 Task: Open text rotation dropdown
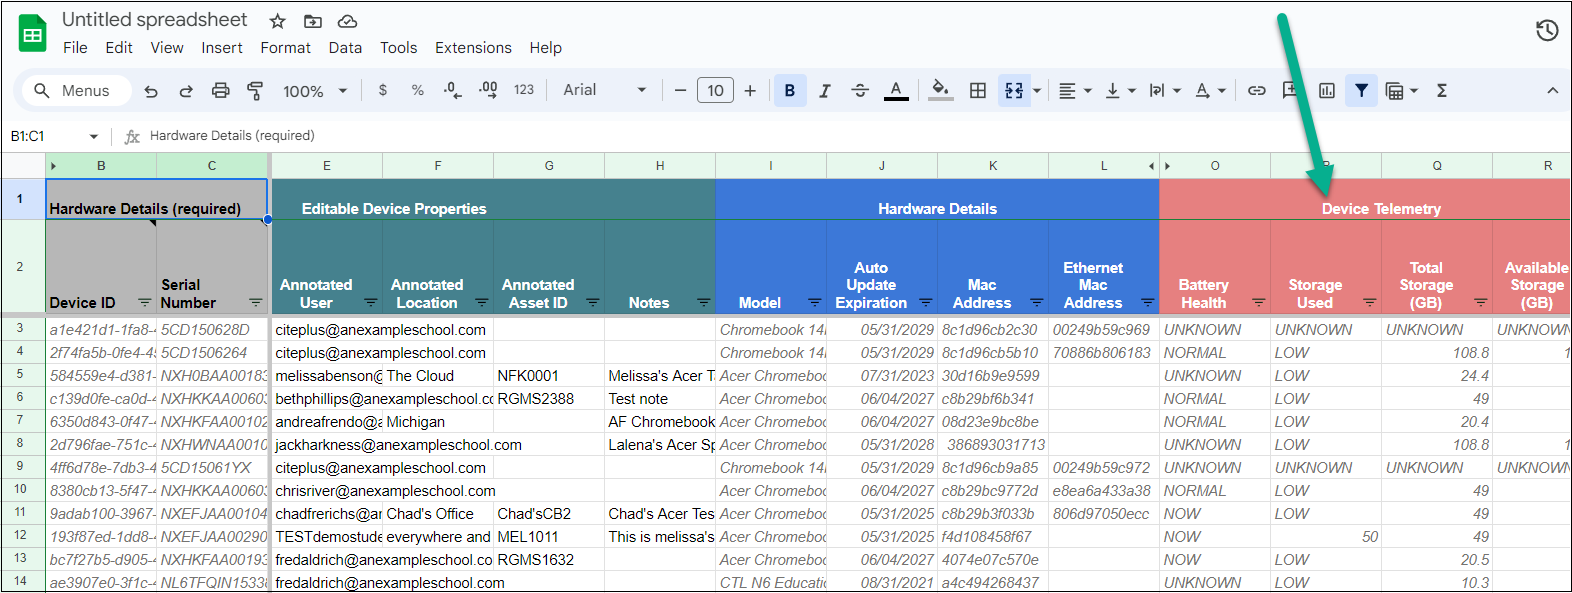coord(1210,90)
